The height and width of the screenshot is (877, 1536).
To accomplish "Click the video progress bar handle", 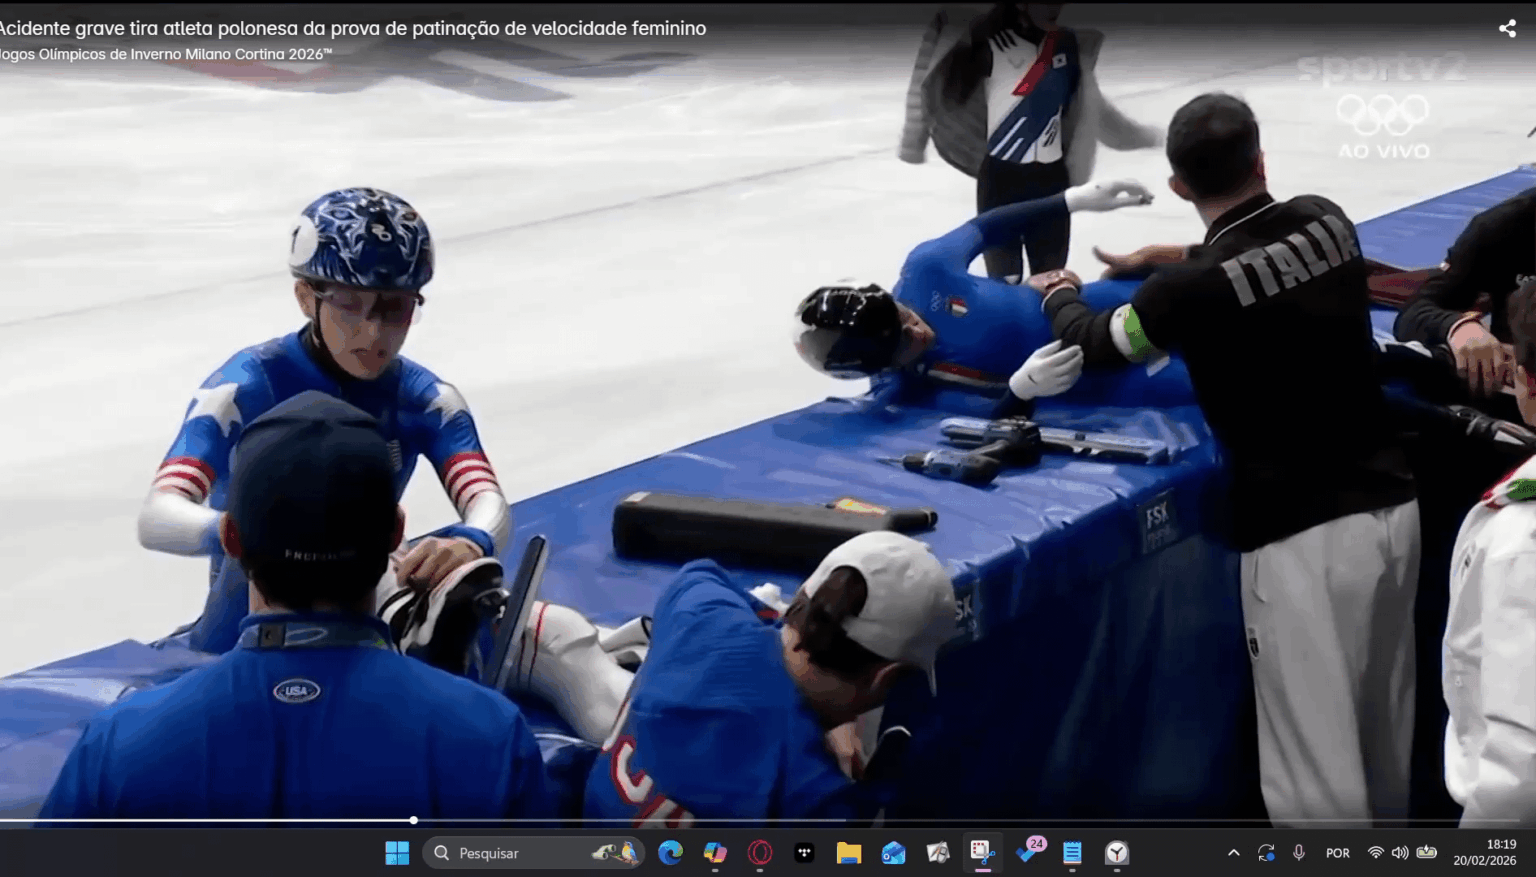I will click(413, 820).
